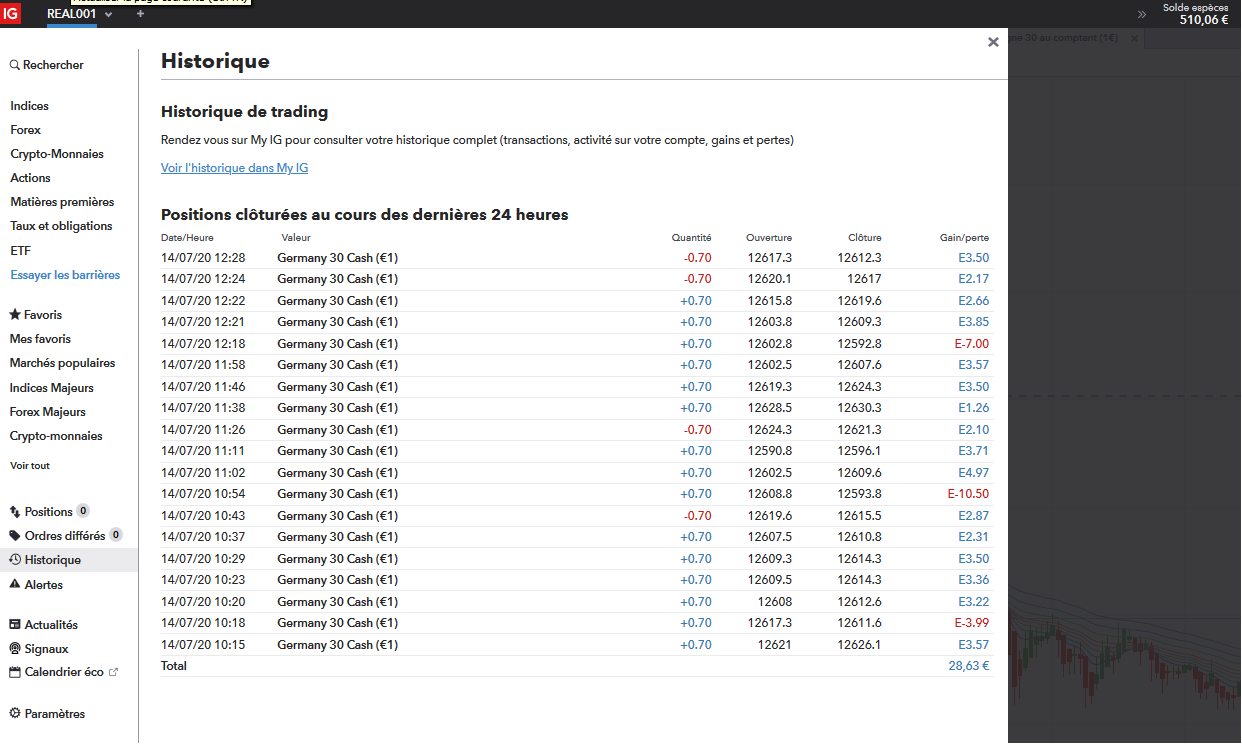Click the IG logo icon
This screenshot has width=1242, height=746.
tap(11, 13)
